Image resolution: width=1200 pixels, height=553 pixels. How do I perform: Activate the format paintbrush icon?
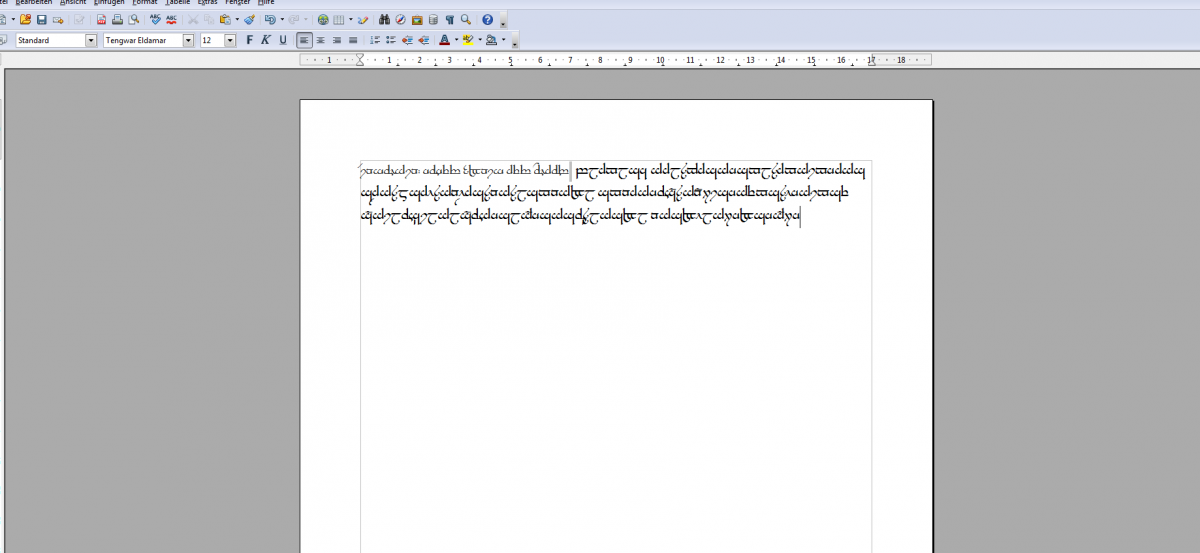249,19
